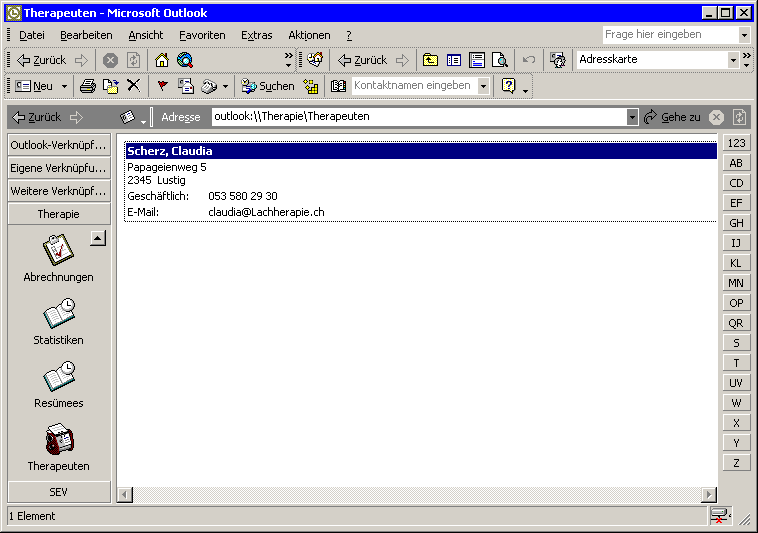Click the Search the Web globe icon
This screenshot has width=758, height=533.
185,60
